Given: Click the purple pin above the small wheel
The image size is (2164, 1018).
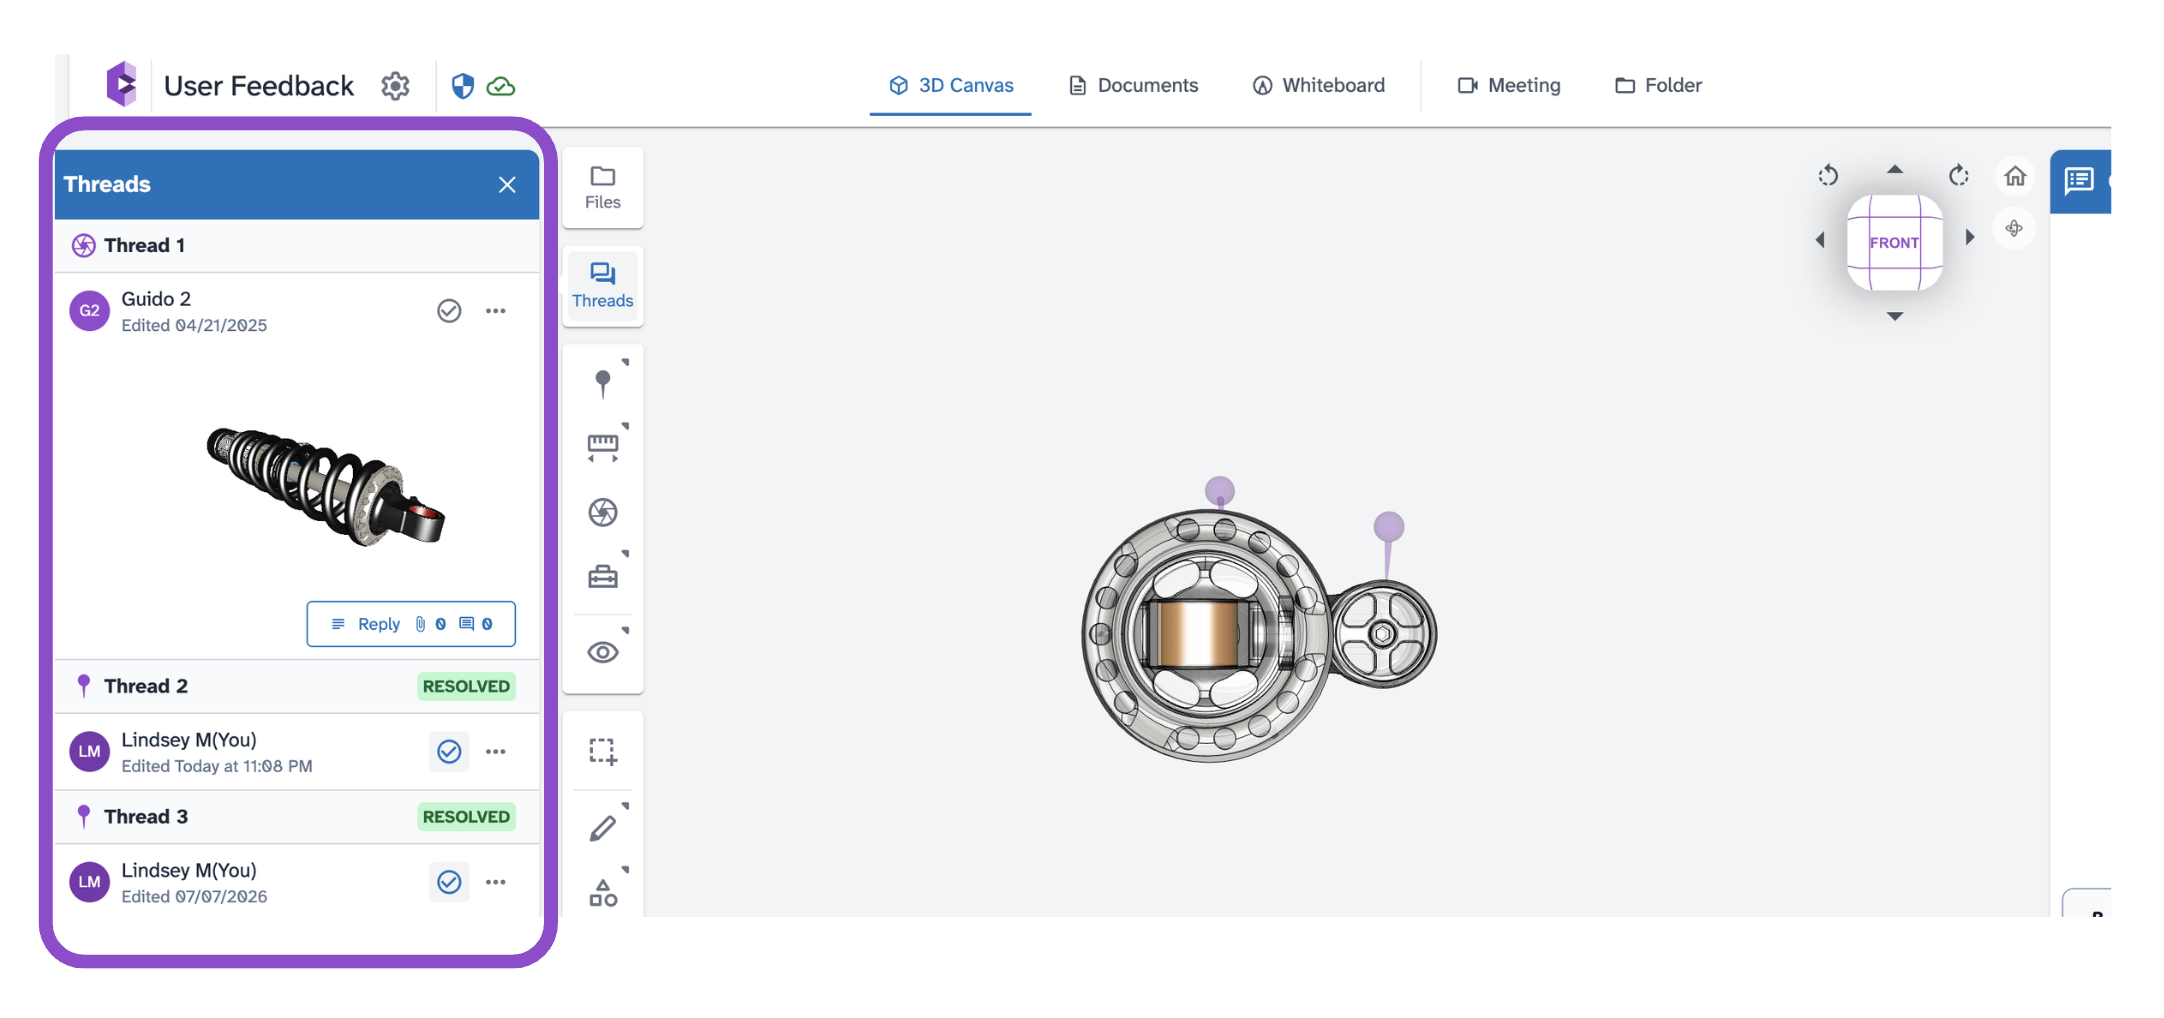Looking at the screenshot, I should (x=1388, y=527).
